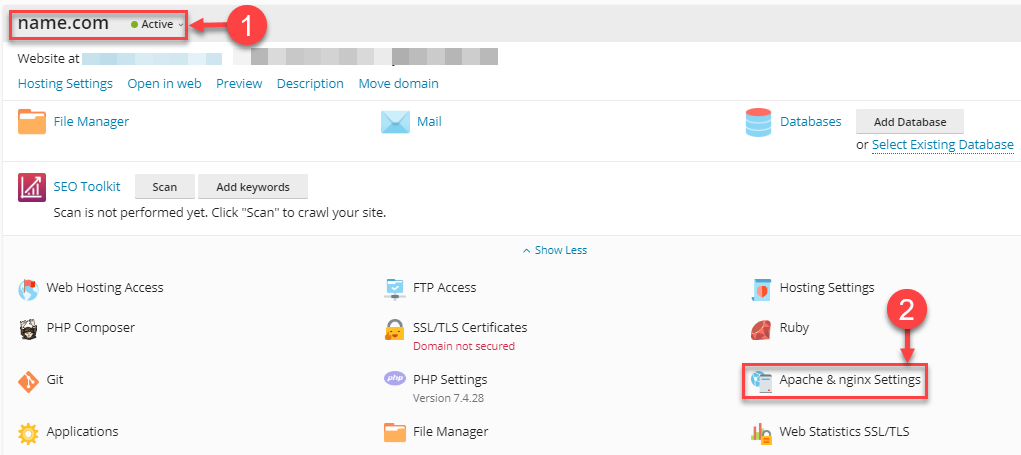
Task: Open the Web Hosting Access label
Action: tap(105, 287)
